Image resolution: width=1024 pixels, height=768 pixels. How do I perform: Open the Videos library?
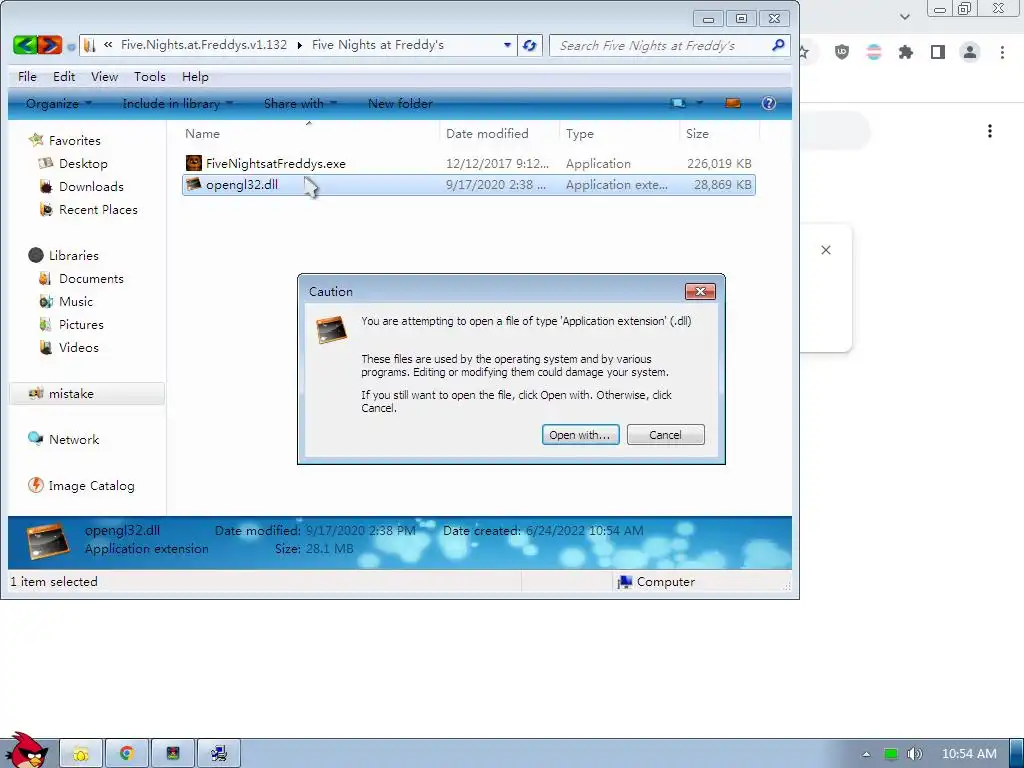pyautogui.click(x=69, y=347)
